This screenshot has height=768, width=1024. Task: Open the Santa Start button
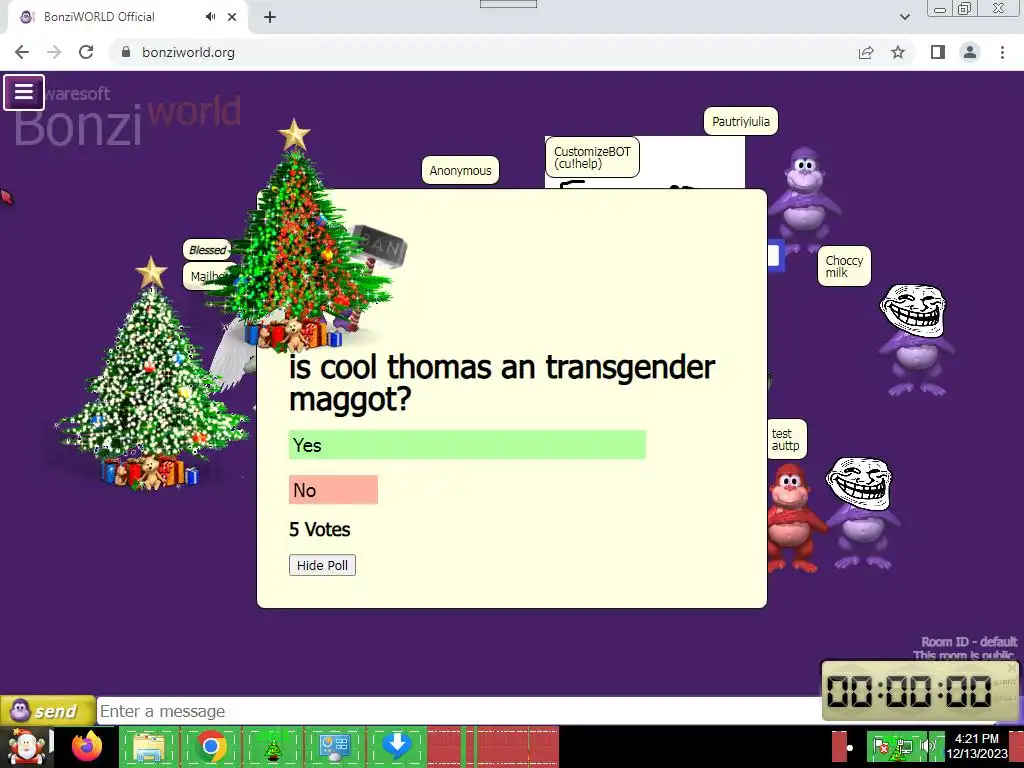26,746
